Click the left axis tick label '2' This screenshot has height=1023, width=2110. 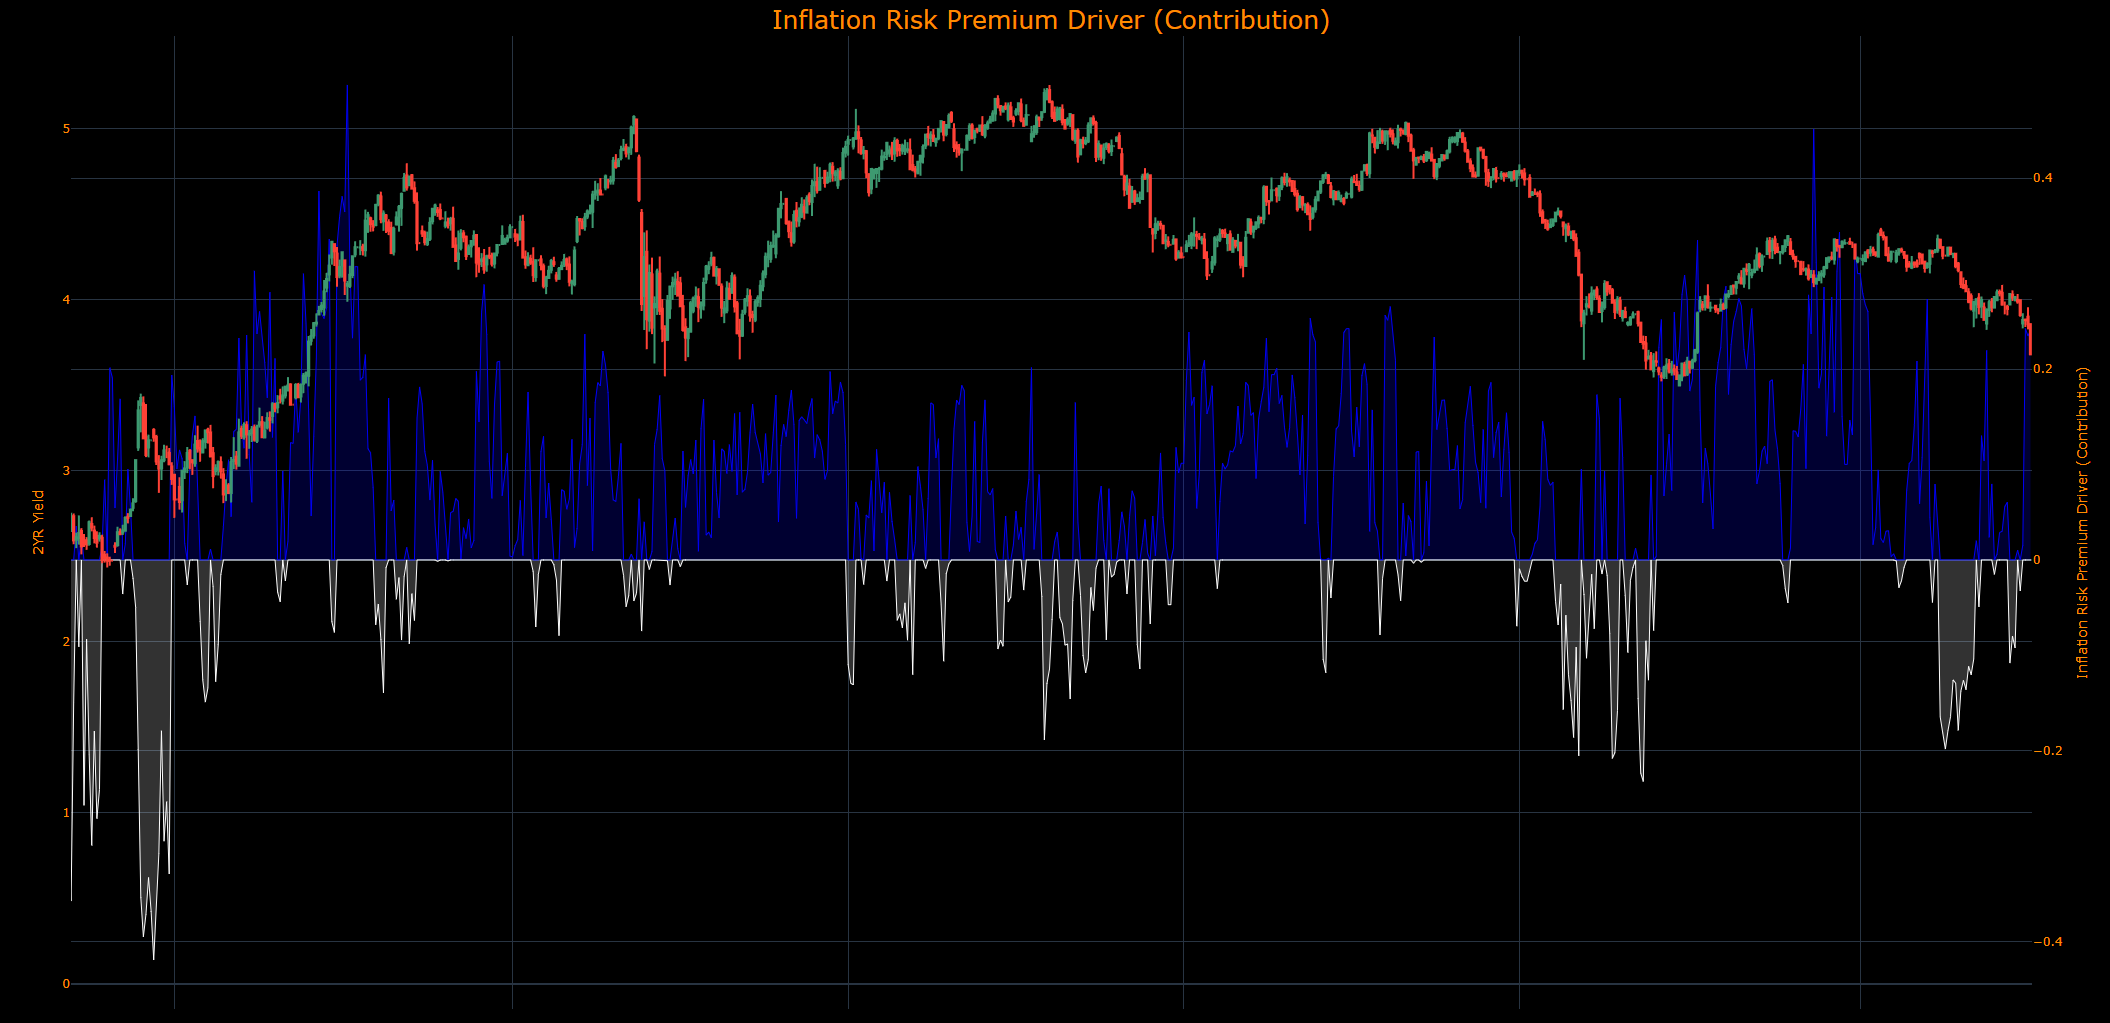66,642
